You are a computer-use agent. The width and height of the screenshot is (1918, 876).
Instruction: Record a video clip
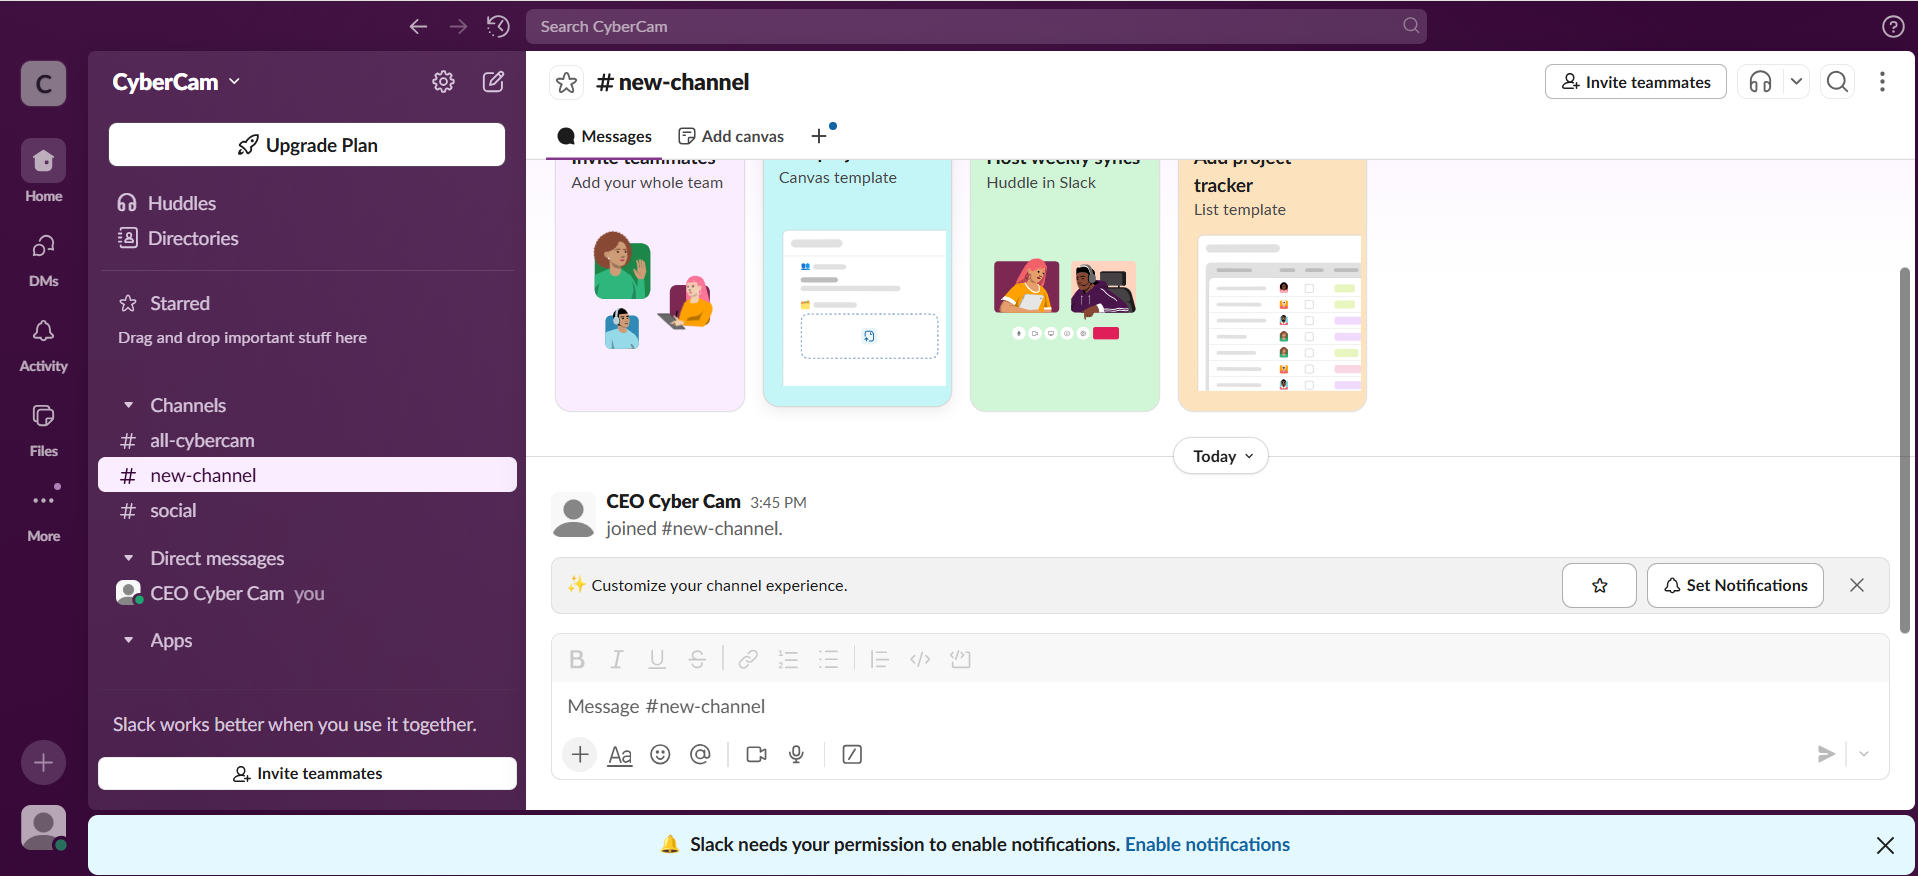coord(756,754)
